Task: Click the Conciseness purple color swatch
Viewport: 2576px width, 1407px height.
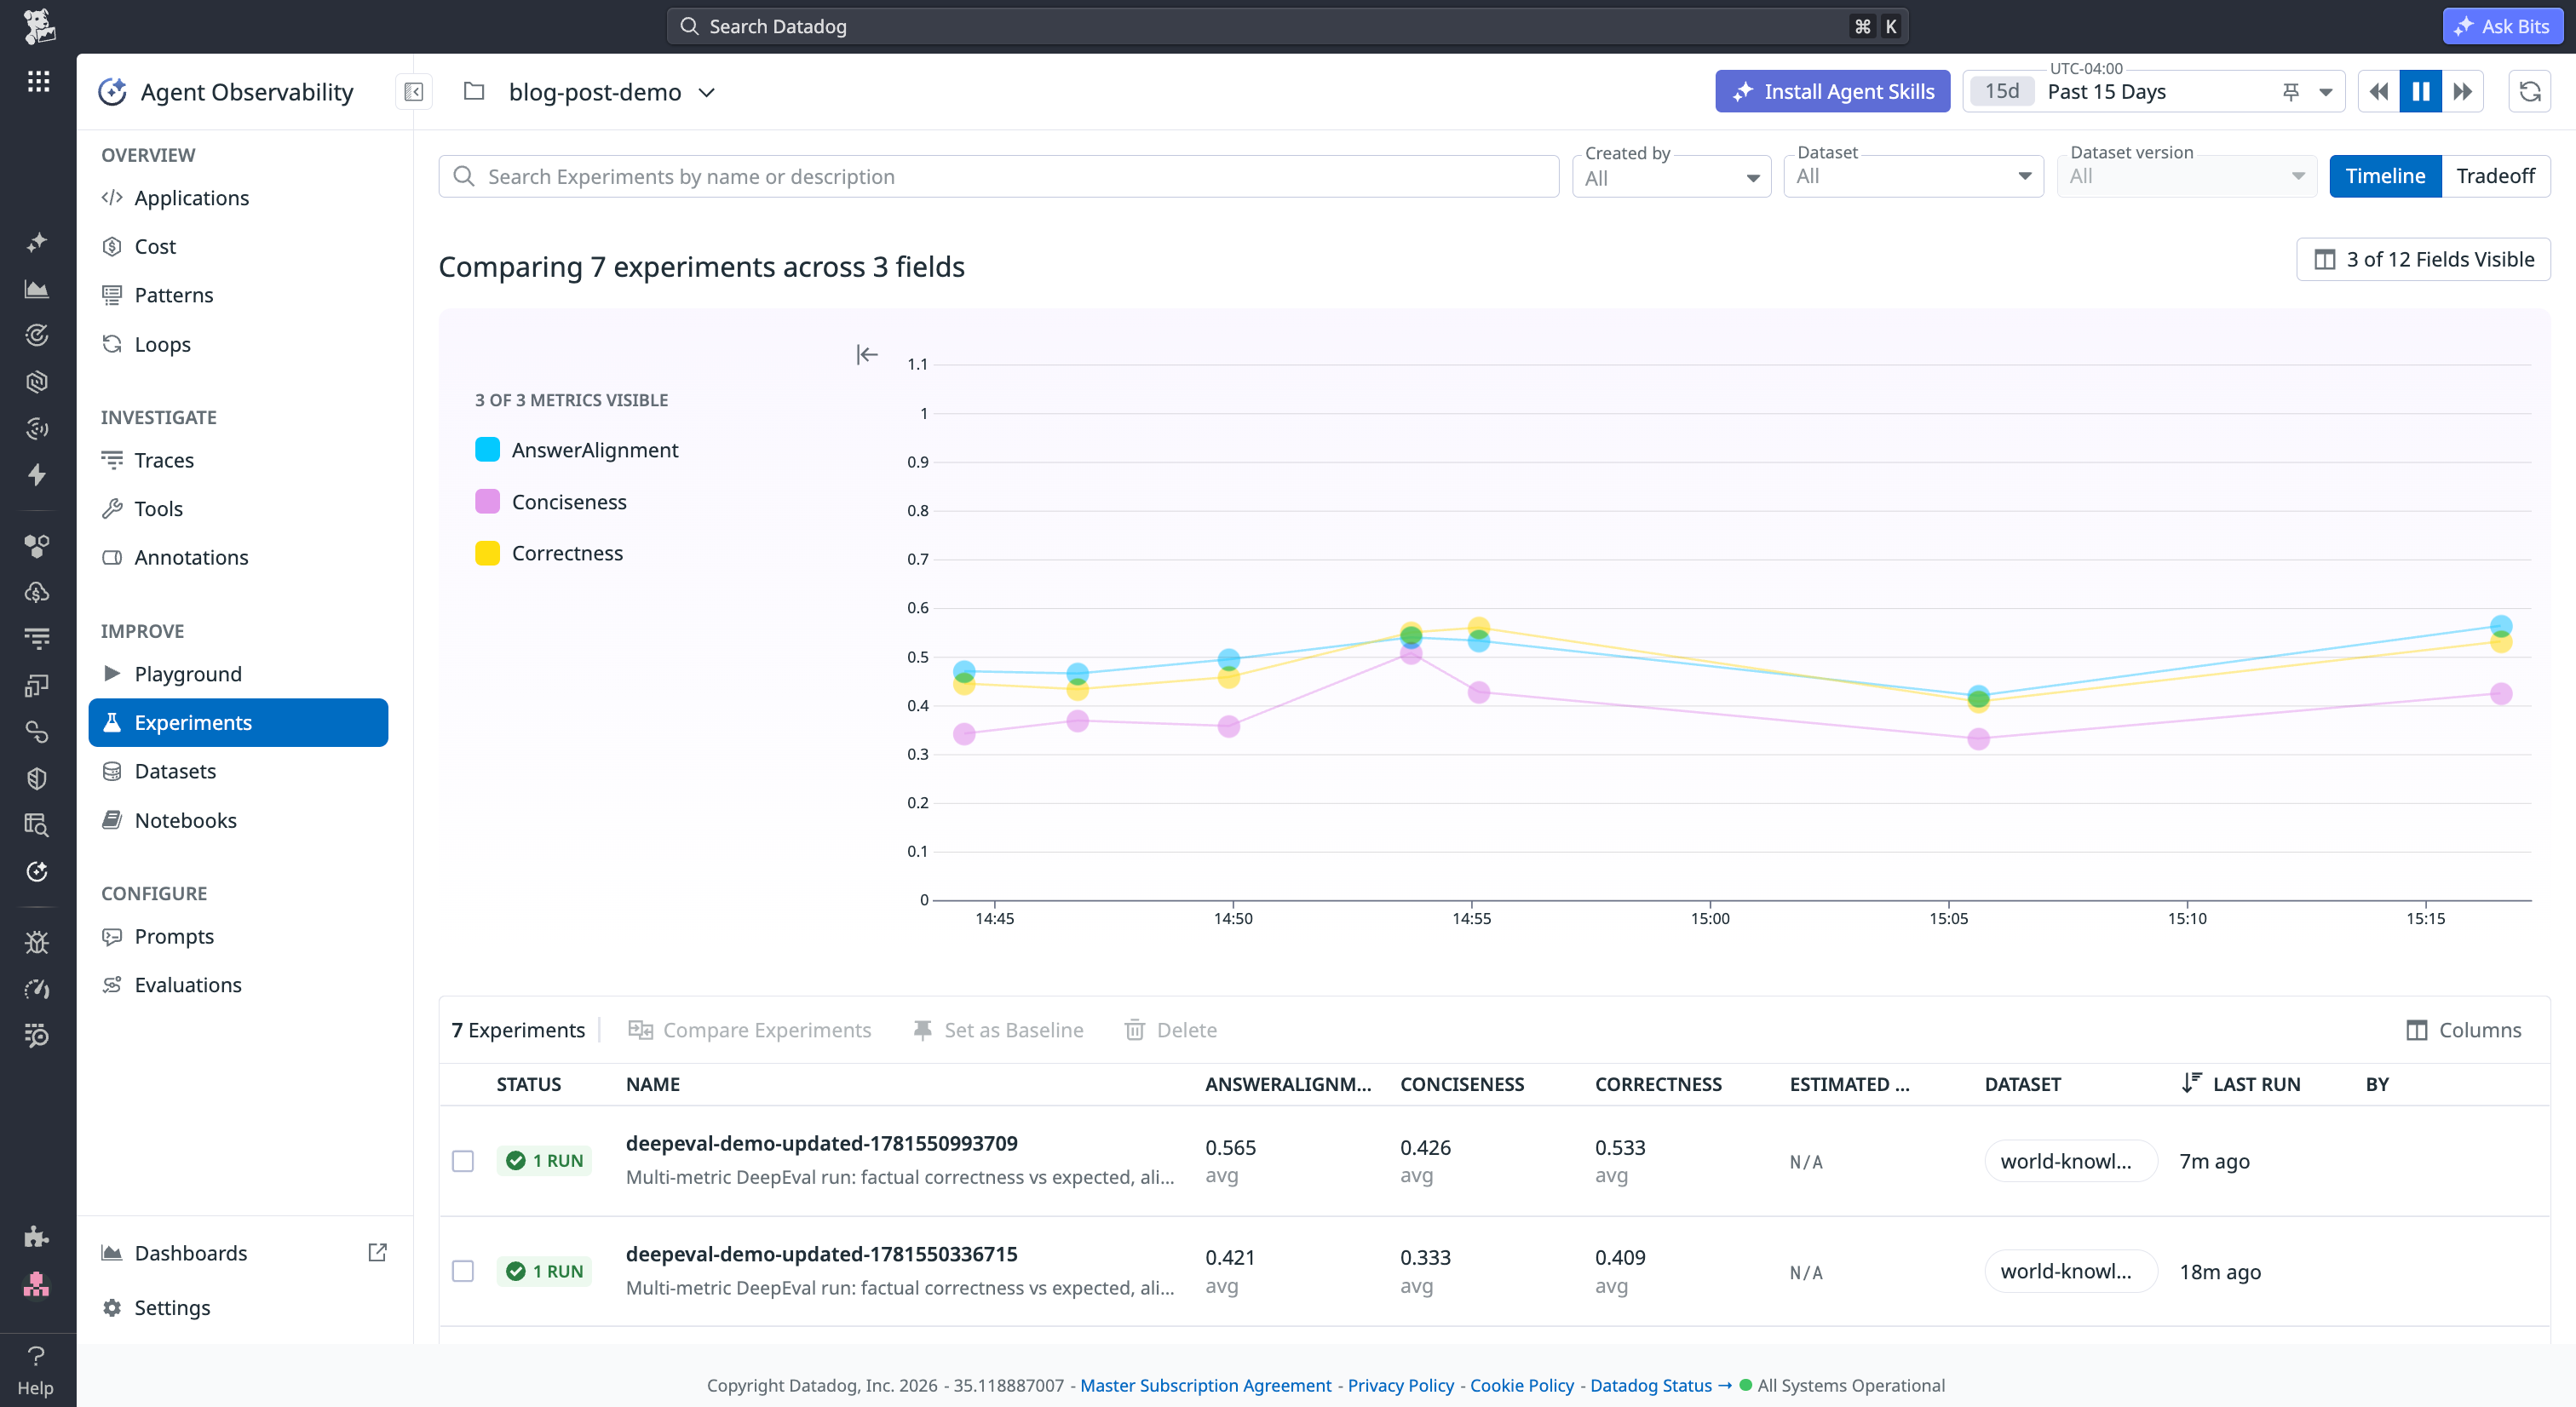Action: click(487, 502)
